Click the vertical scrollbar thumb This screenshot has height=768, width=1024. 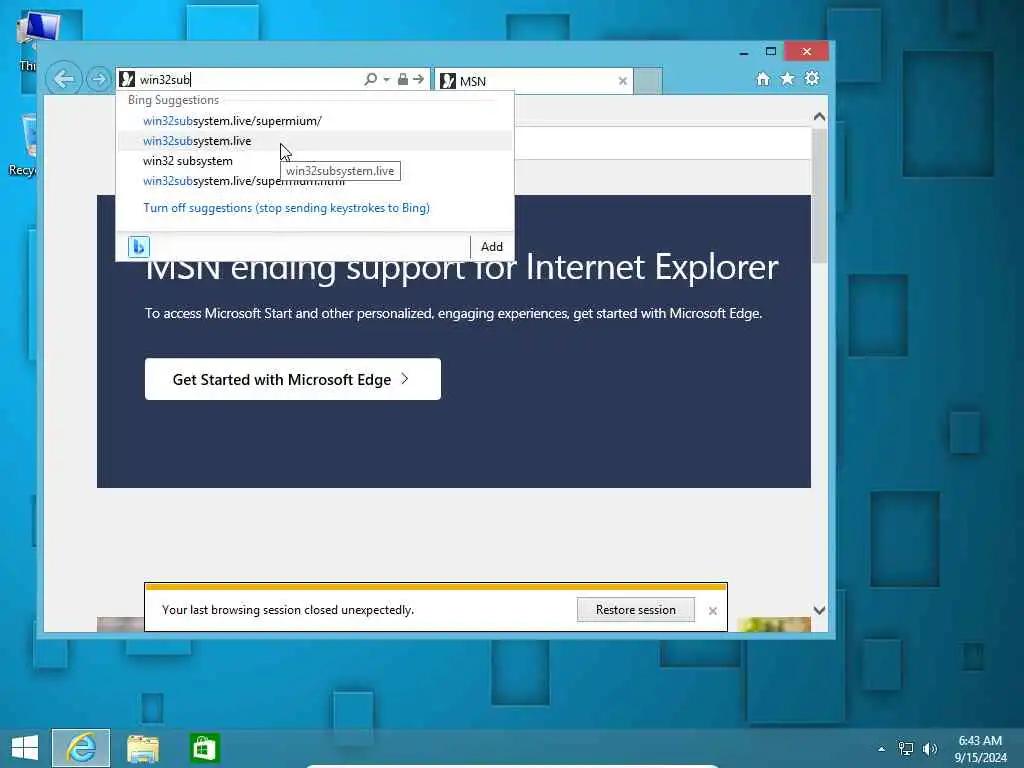(x=820, y=196)
